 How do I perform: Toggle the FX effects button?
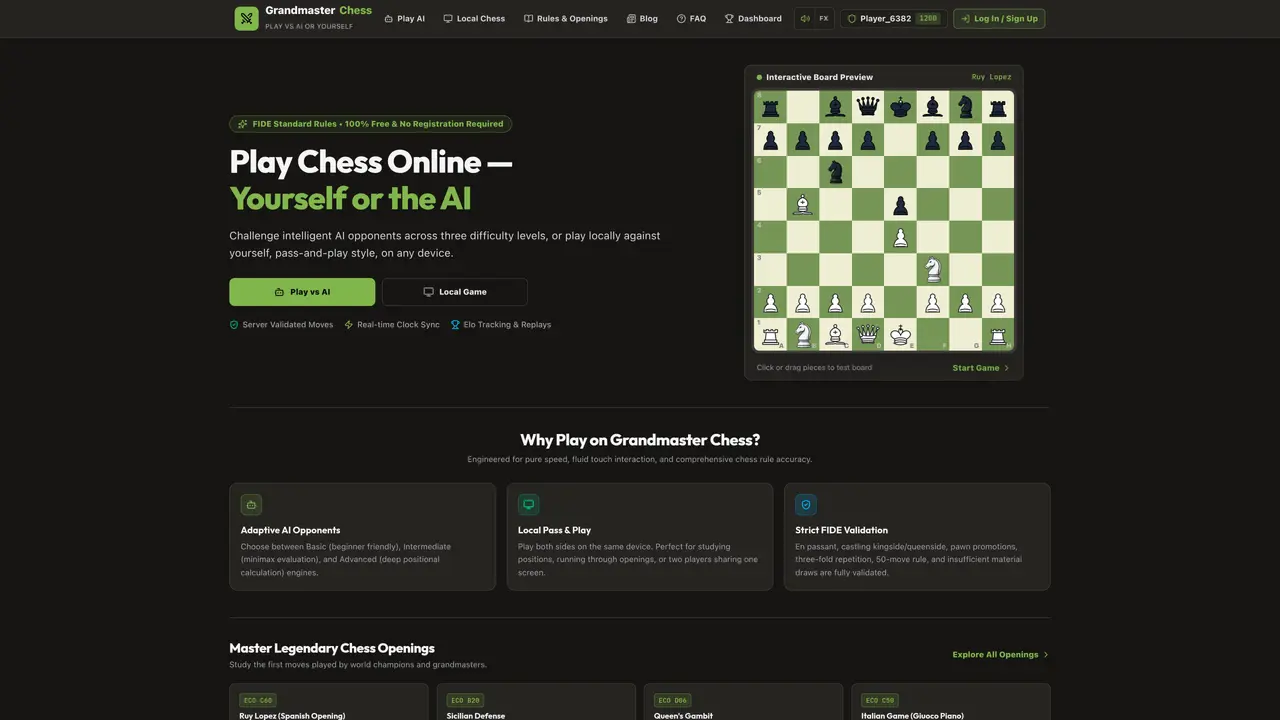823,18
